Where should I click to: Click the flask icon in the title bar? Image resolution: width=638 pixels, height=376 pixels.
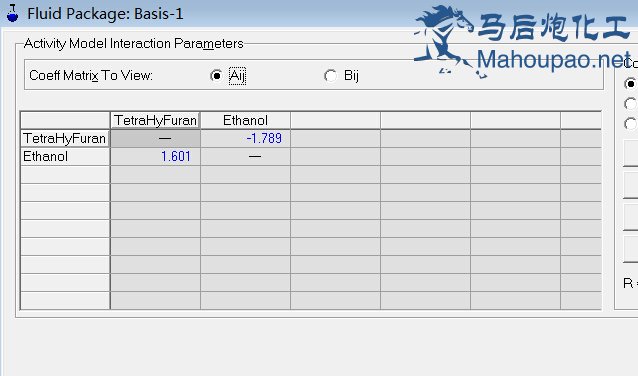(13, 13)
